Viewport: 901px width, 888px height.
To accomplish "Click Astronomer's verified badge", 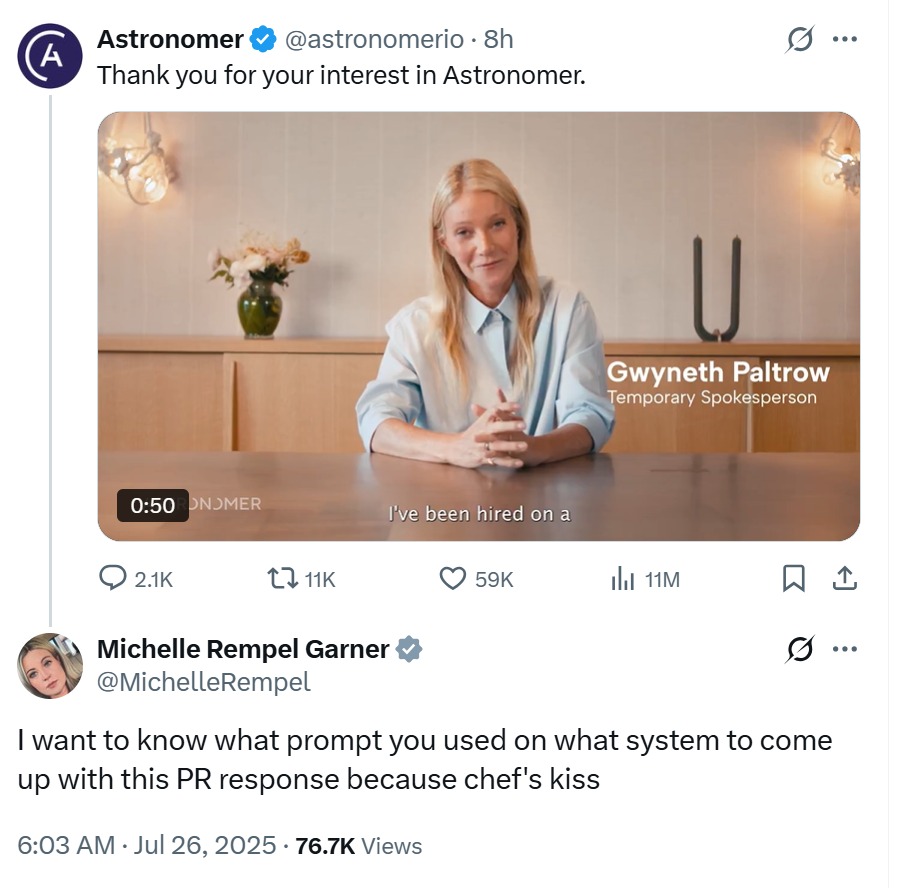I will [264, 40].
